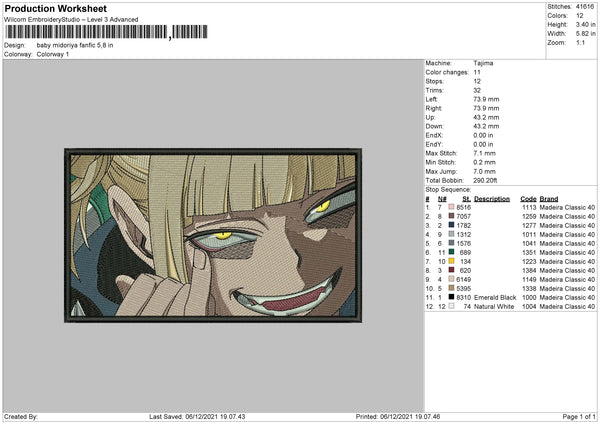The image size is (600, 424).
Task: Click thread code 1351 in row 6
Action: 529,253
